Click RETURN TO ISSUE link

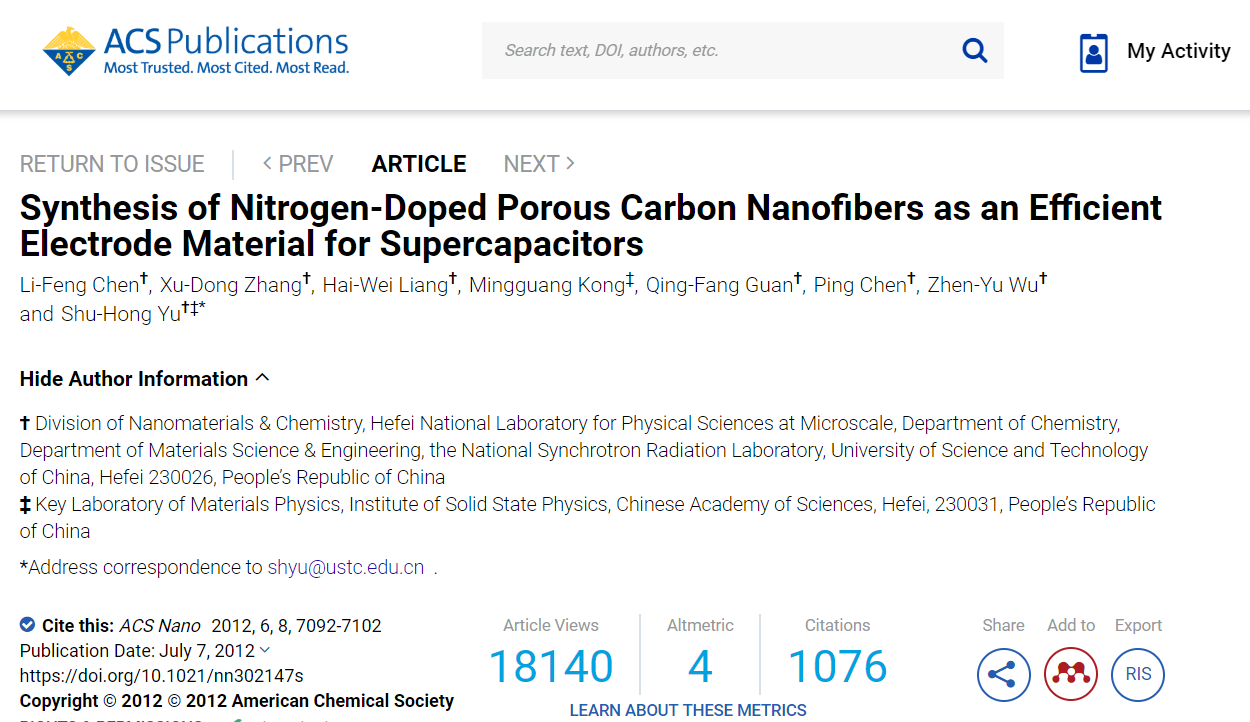coord(112,164)
